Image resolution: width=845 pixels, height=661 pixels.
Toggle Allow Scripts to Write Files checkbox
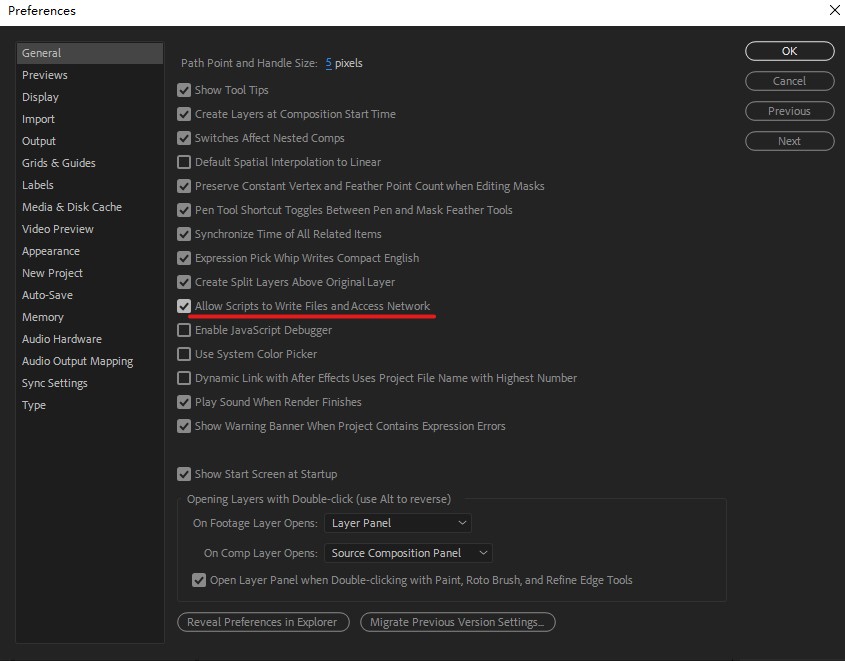pos(184,306)
